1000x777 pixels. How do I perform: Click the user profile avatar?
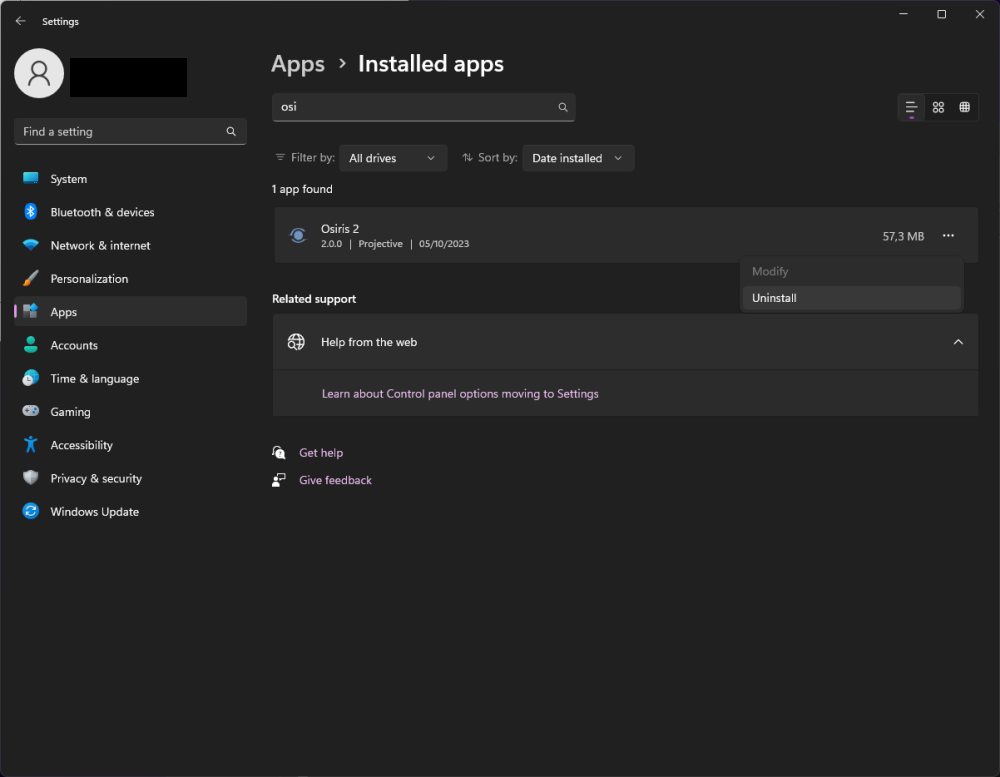[39, 73]
